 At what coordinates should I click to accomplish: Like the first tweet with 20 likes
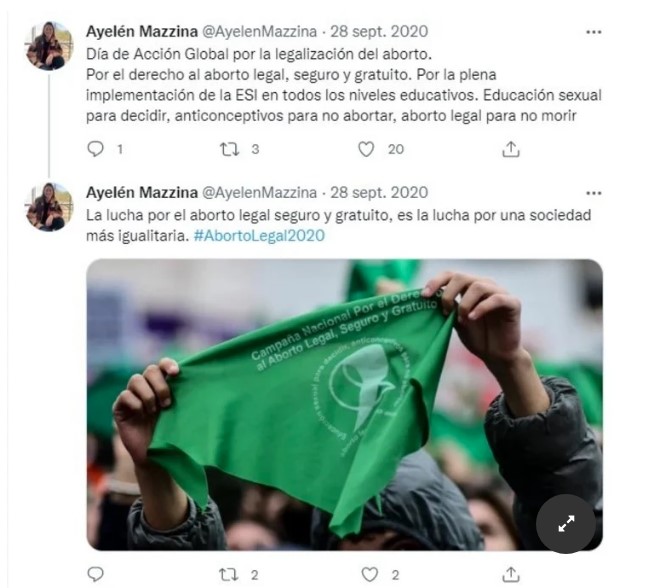(x=366, y=149)
